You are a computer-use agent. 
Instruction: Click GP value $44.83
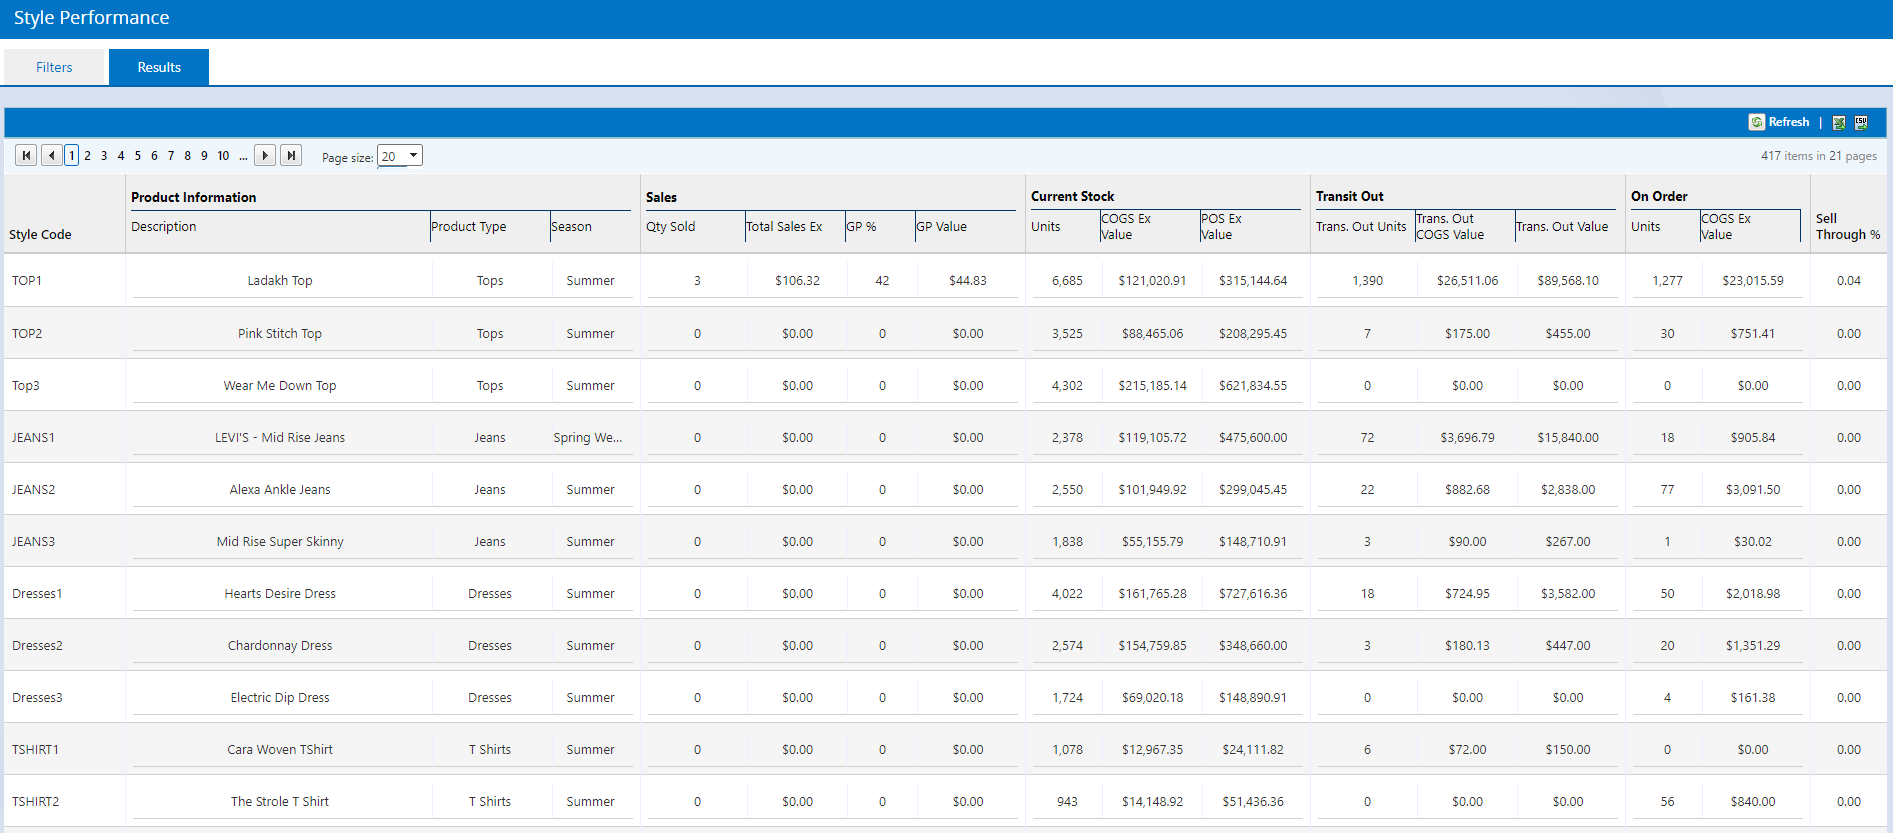(x=968, y=281)
